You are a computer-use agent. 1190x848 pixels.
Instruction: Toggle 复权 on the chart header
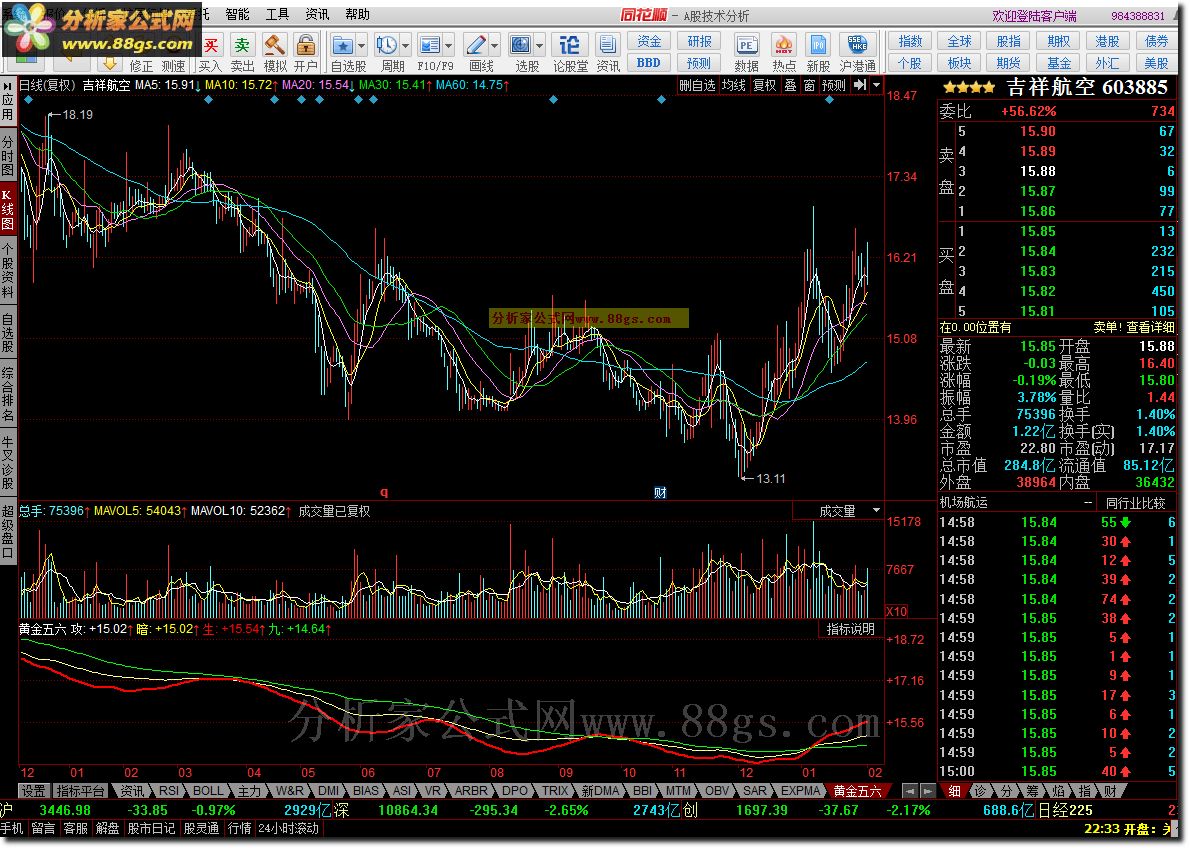[765, 86]
